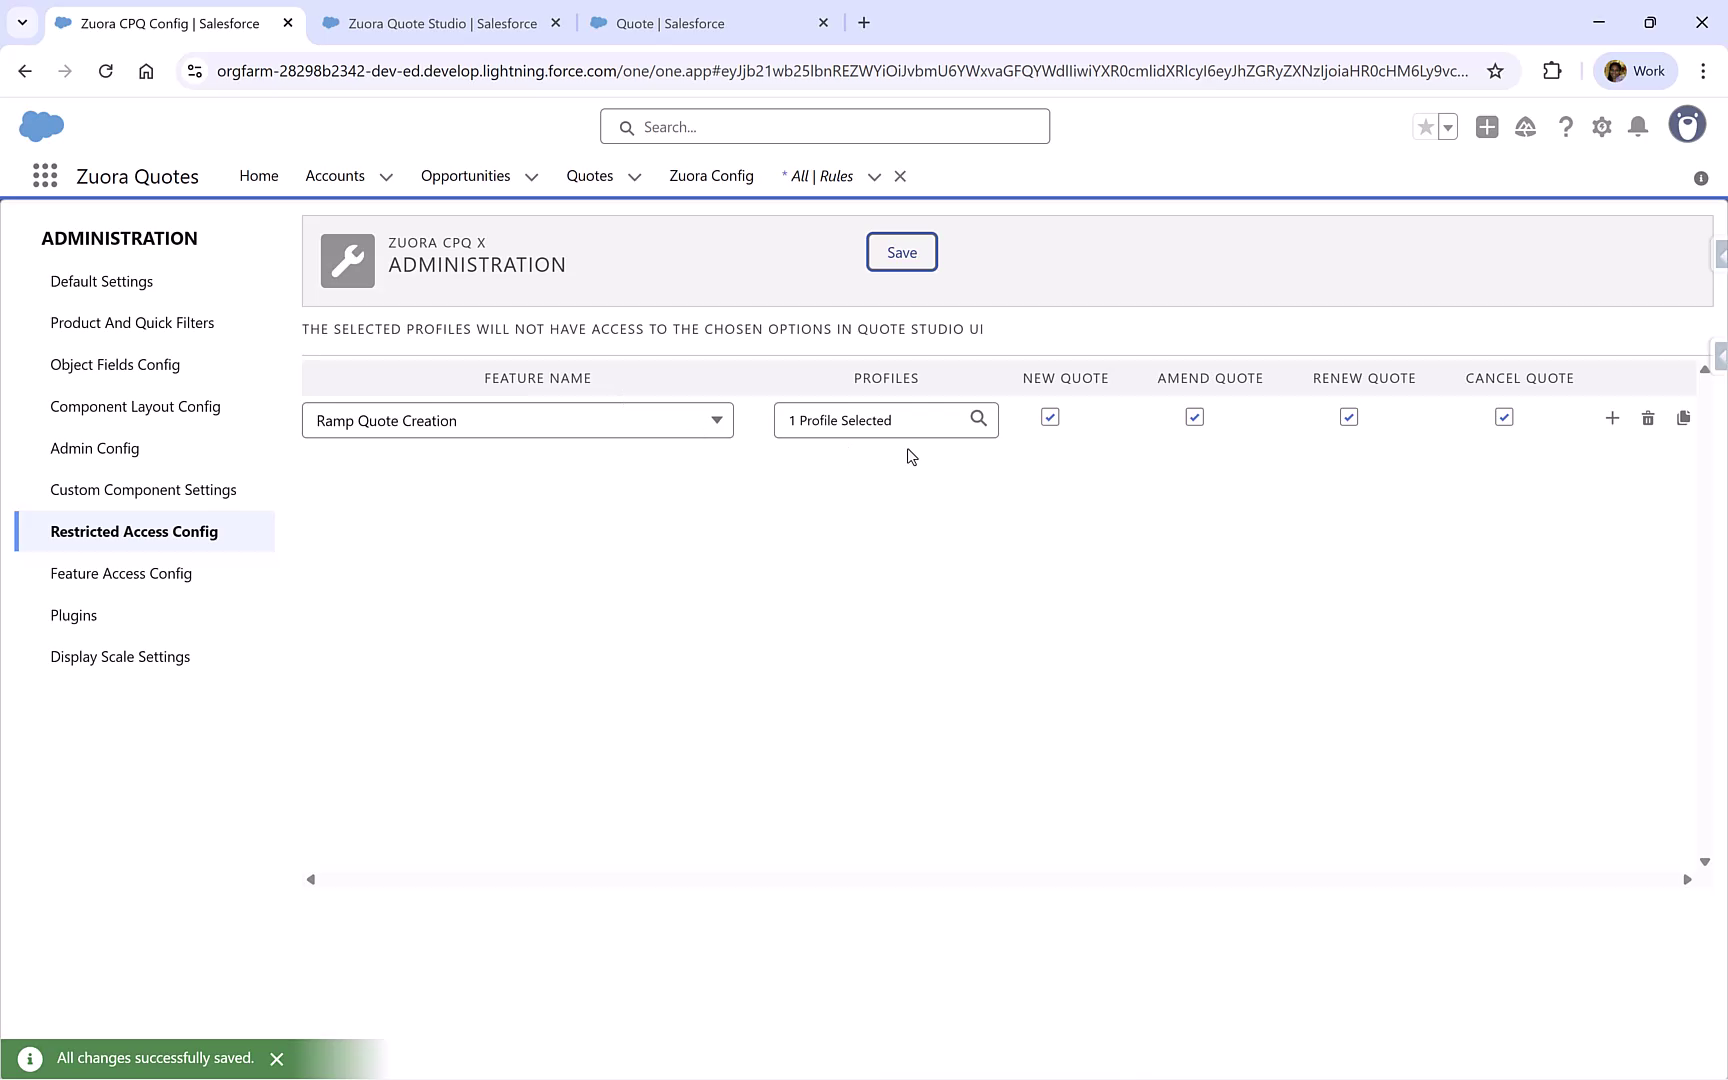Open Setup via the gear icon
The width and height of the screenshot is (1728, 1080).
point(1601,126)
